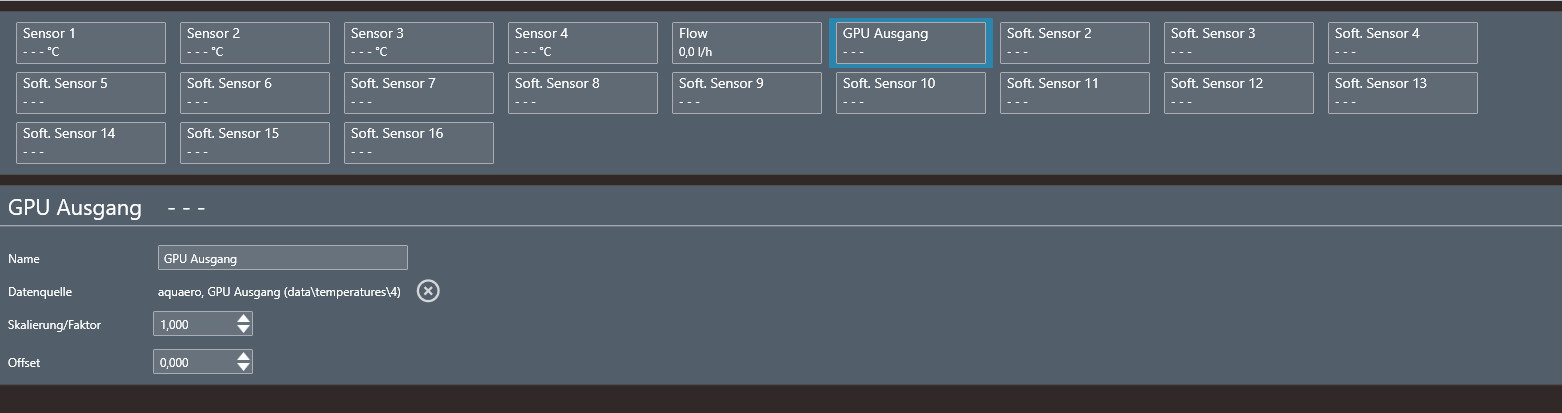1562x413 pixels.
Task: Increase the Skalierung/Faktor value with up arrow
Action: point(243,319)
